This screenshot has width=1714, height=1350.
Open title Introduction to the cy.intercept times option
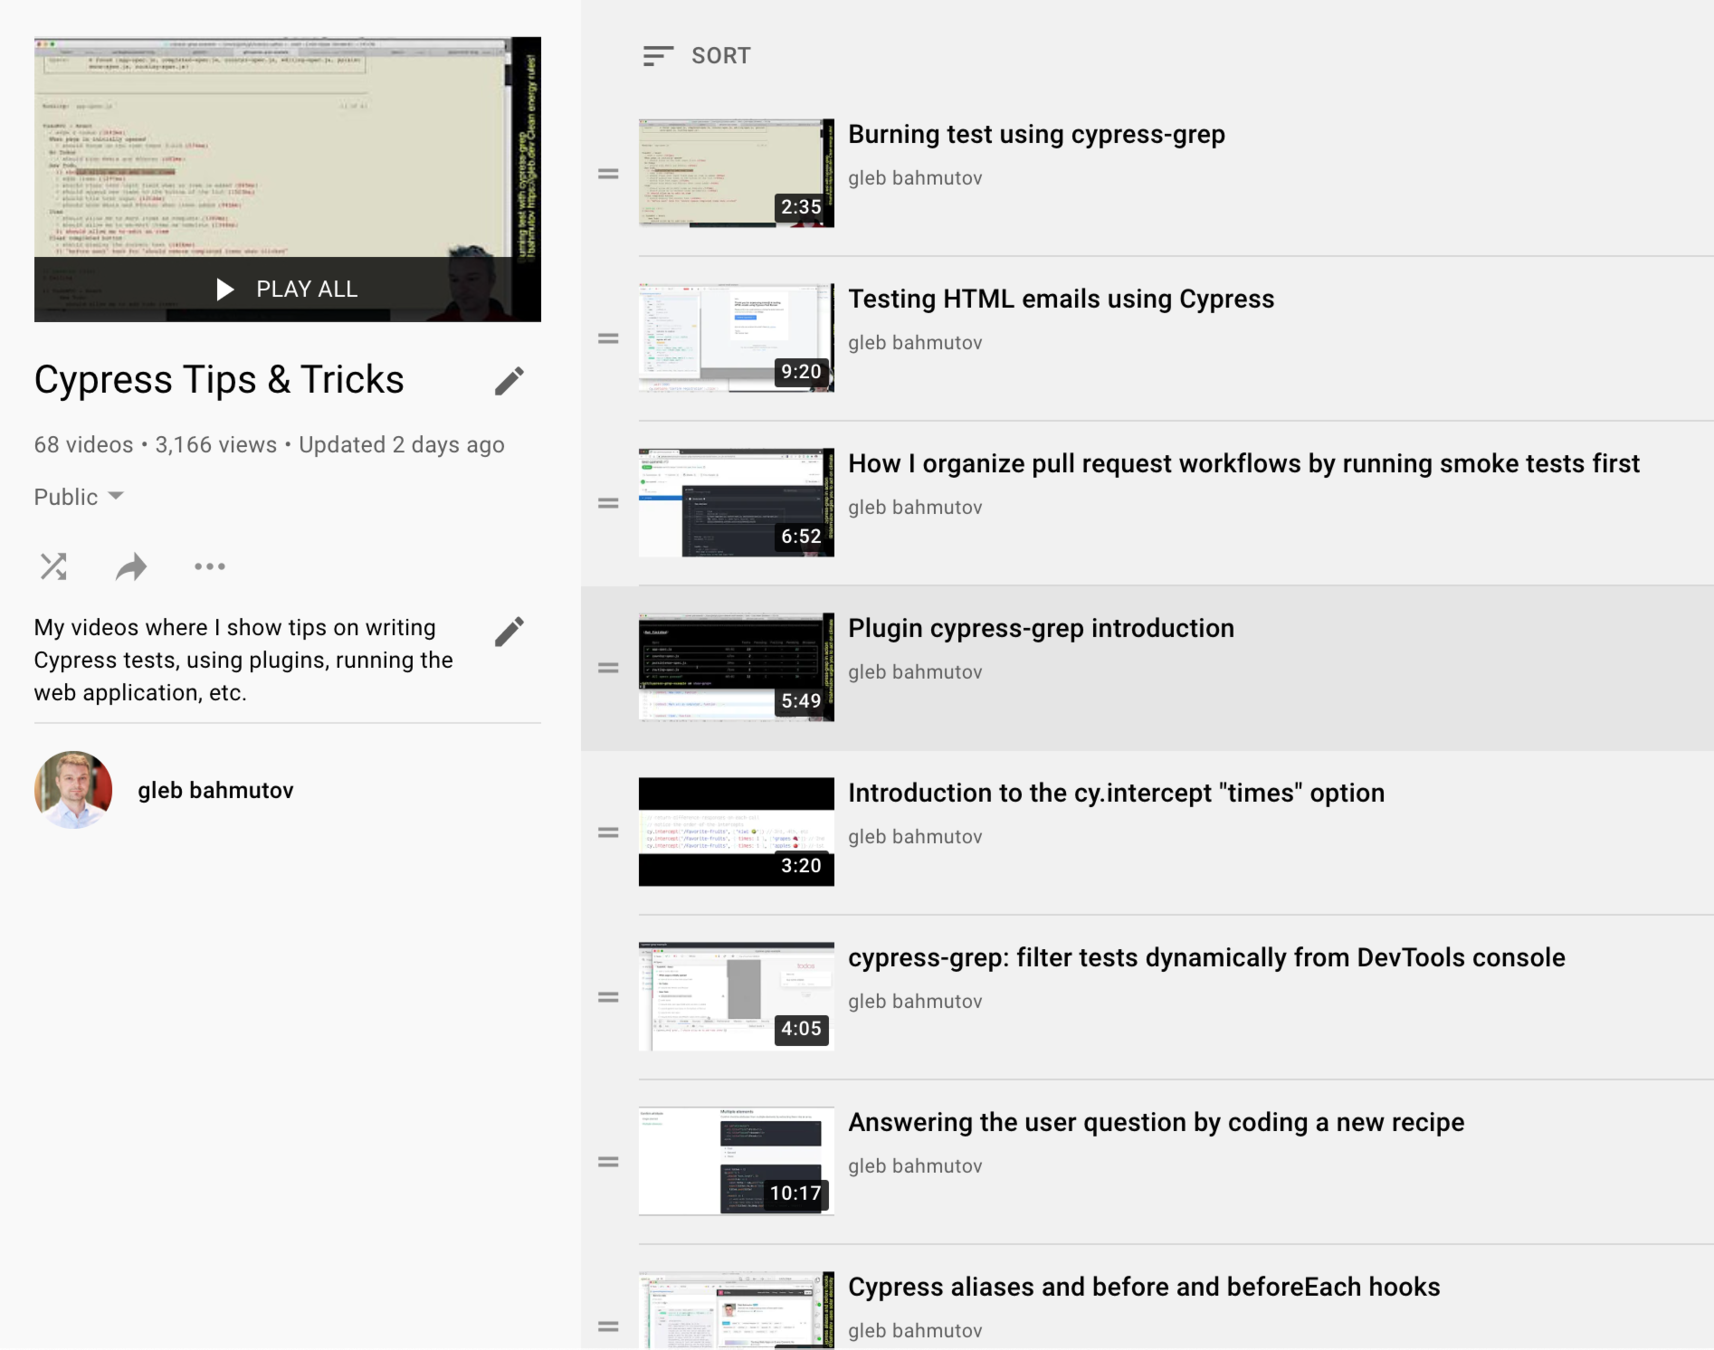[1116, 793]
